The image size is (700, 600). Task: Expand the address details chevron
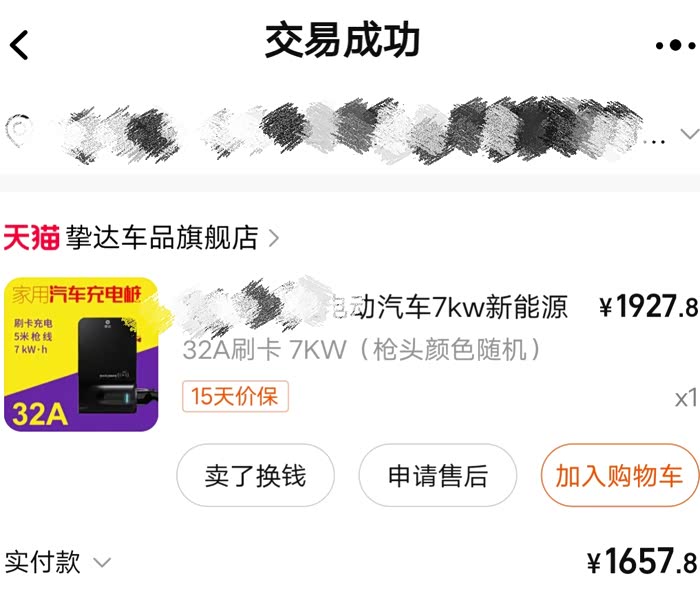(690, 133)
